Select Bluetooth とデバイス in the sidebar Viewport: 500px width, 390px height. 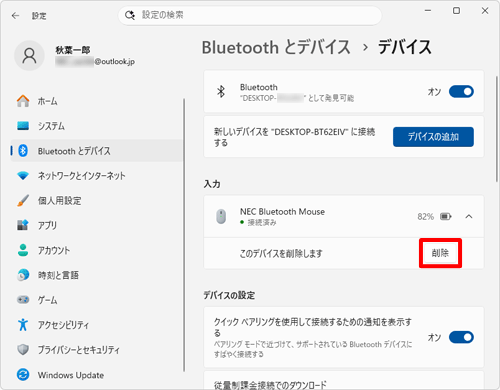pos(97,151)
